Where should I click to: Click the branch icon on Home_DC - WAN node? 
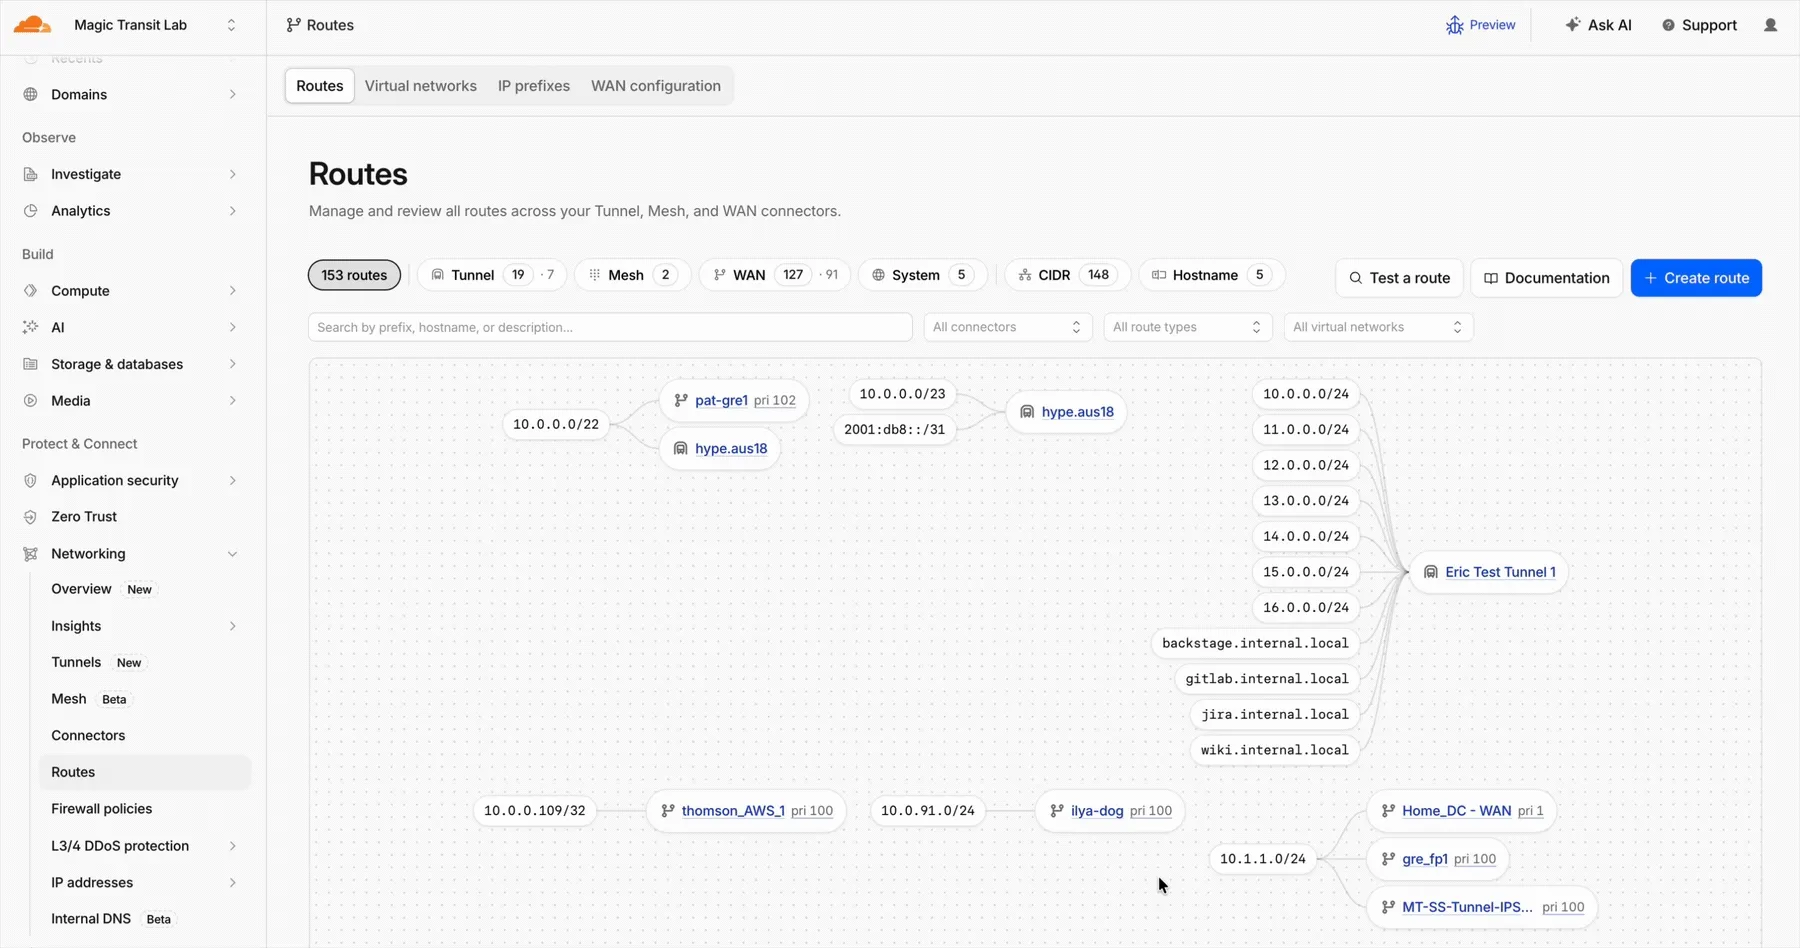tap(1388, 811)
